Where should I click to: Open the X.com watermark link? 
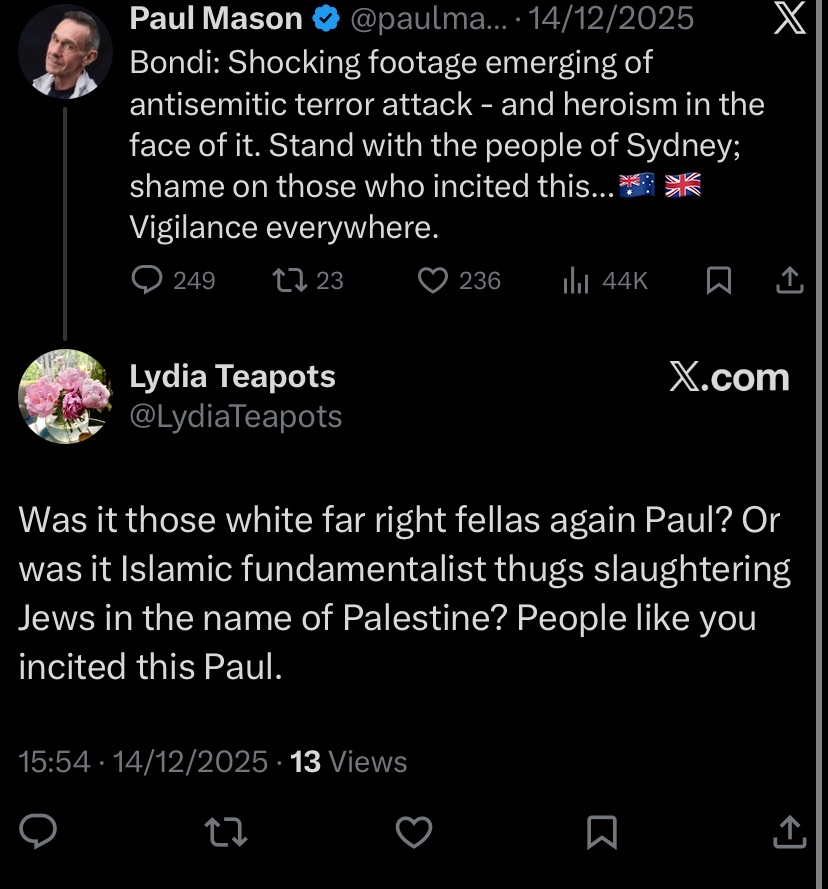coord(729,378)
